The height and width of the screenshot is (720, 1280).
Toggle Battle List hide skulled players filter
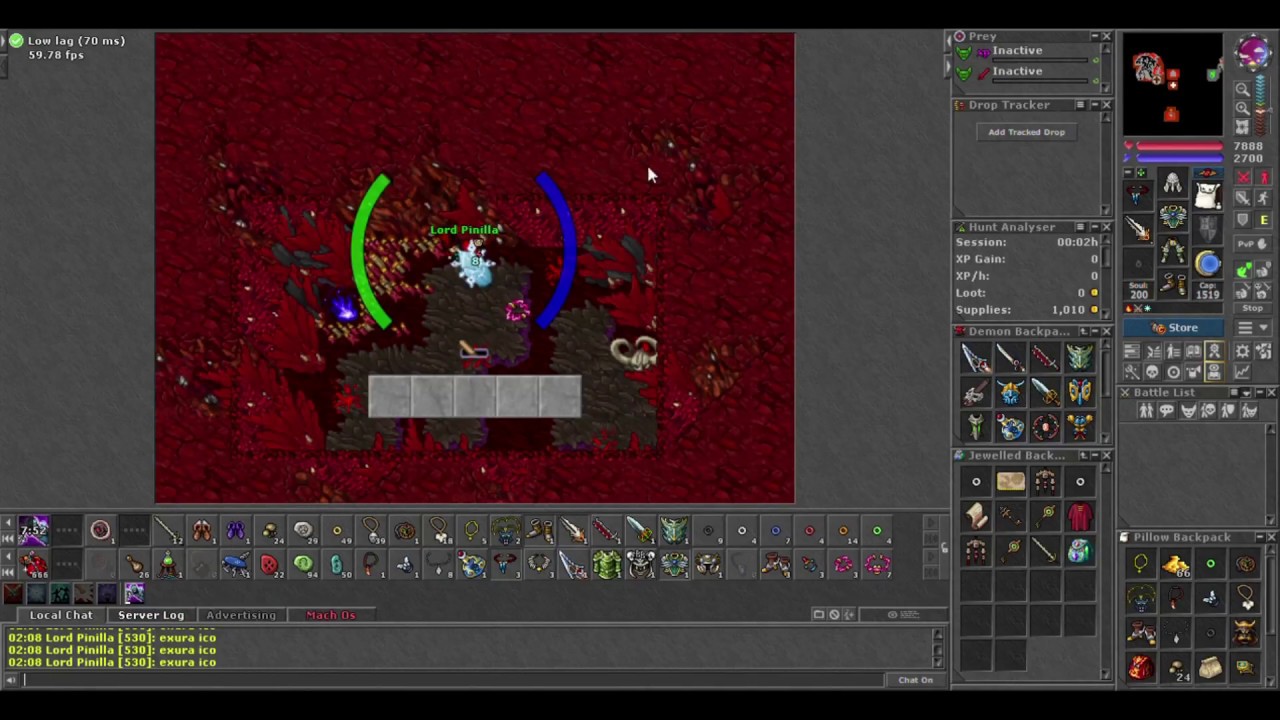point(1208,410)
